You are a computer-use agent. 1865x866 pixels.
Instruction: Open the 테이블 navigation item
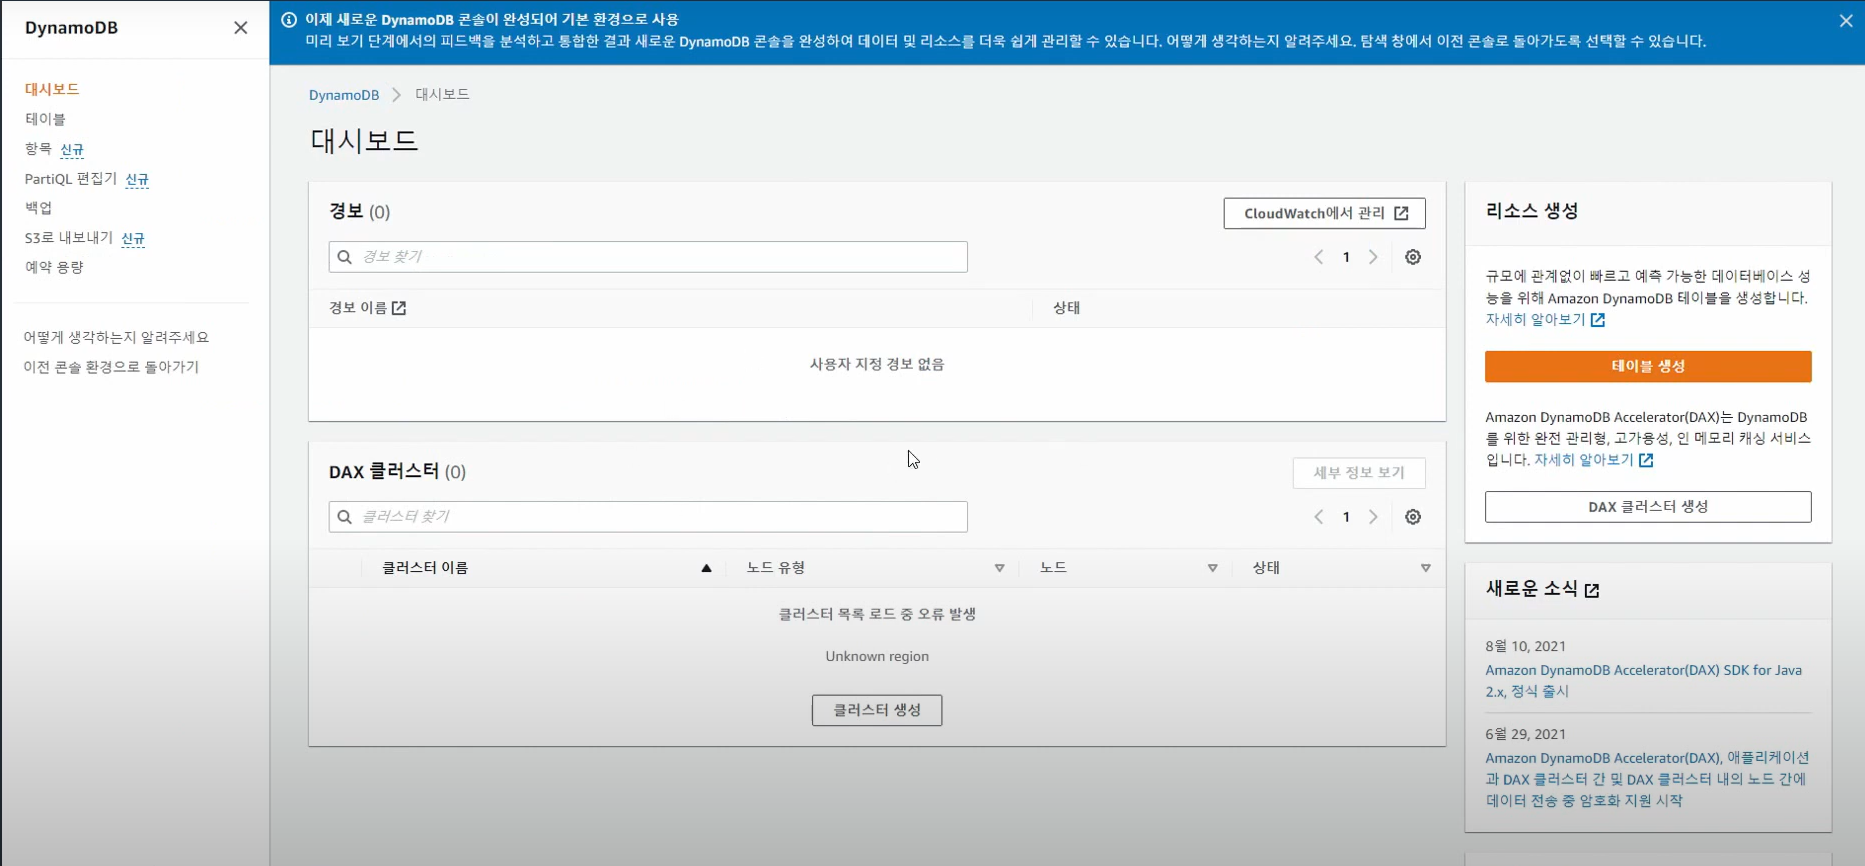tap(45, 119)
